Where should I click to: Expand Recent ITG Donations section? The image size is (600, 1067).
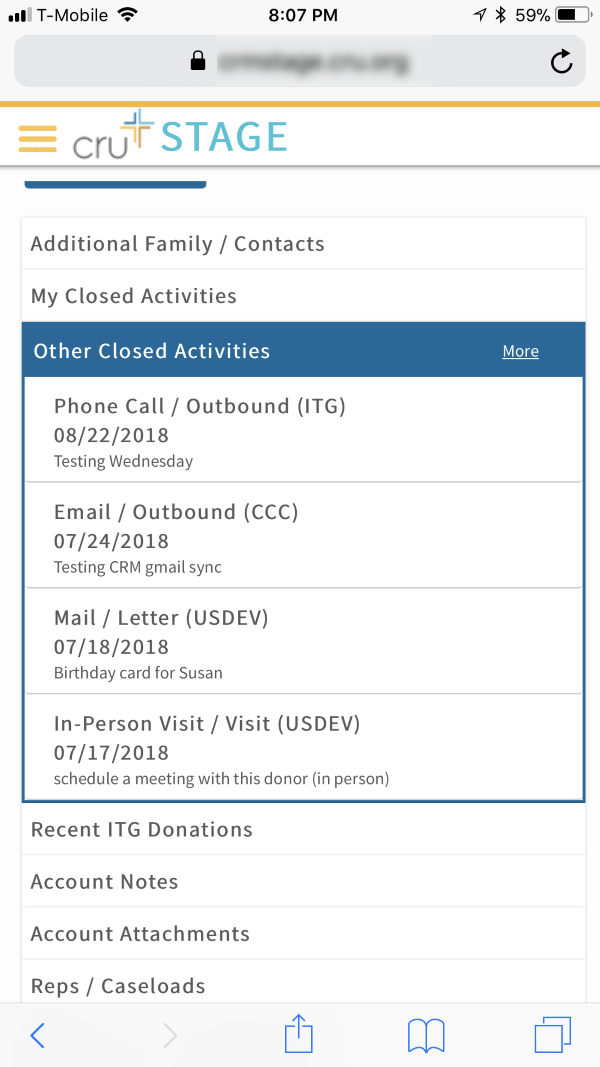(x=303, y=830)
